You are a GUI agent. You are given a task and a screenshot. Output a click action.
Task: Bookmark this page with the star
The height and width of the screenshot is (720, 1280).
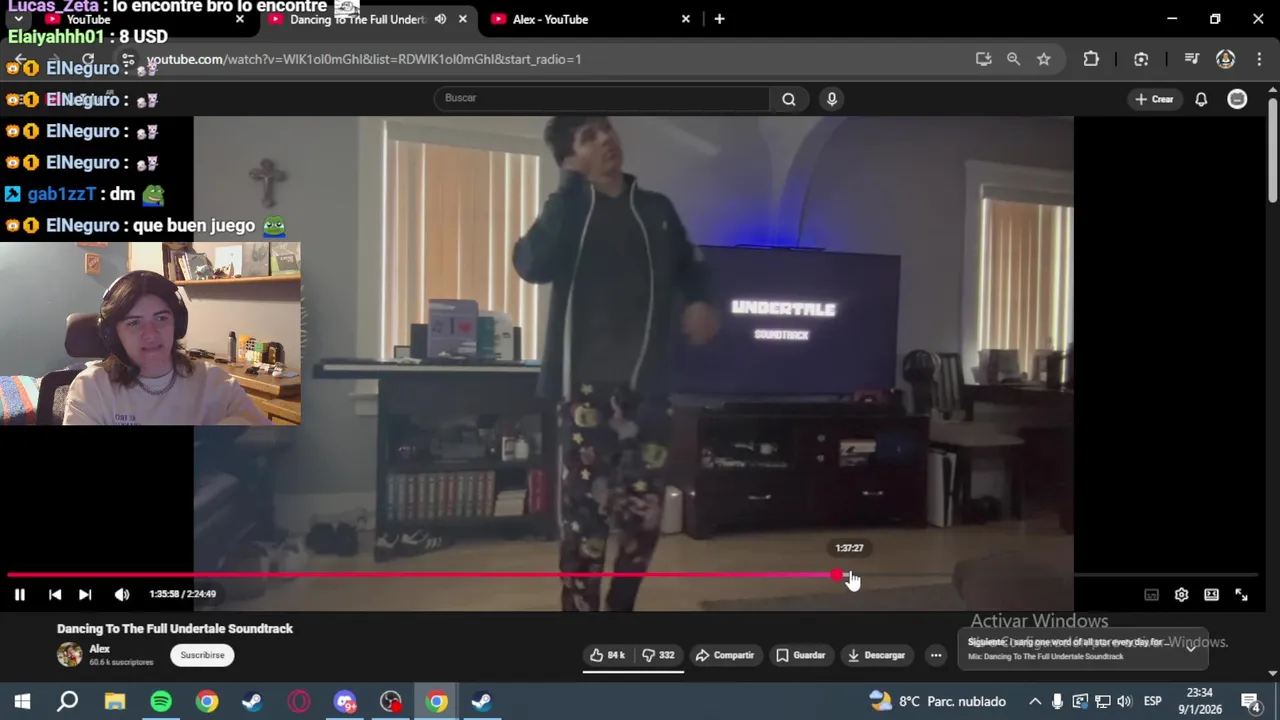click(x=1043, y=59)
